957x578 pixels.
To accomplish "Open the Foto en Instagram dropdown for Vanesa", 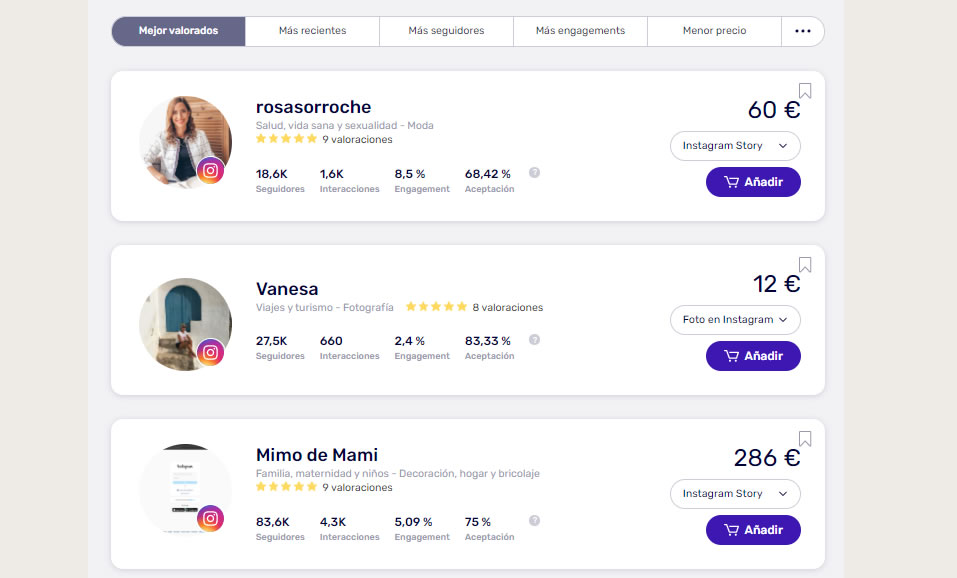I will (x=735, y=320).
